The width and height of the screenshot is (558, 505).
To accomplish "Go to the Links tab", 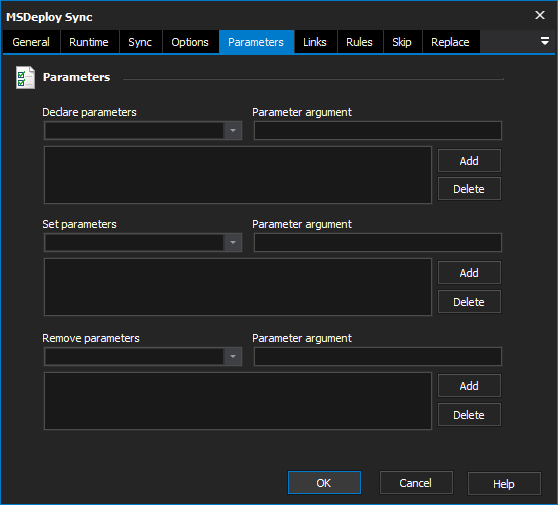I will [315, 42].
